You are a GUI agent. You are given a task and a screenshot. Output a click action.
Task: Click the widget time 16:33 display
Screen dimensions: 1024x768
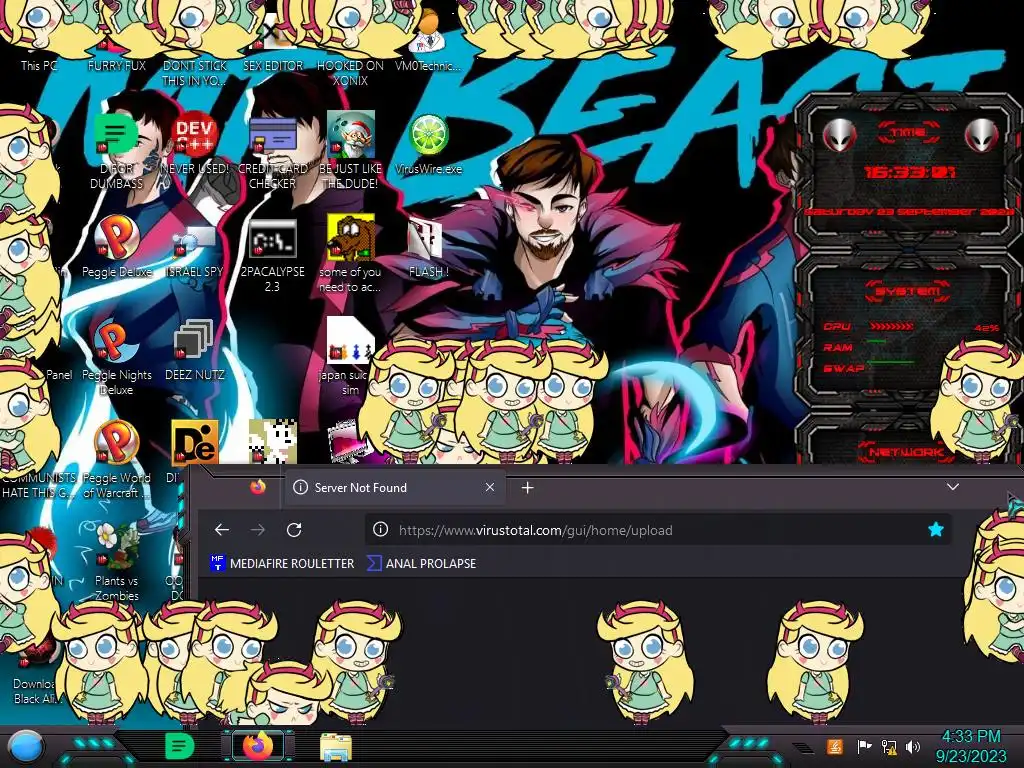pyautogui.click(x=909, y=172)
